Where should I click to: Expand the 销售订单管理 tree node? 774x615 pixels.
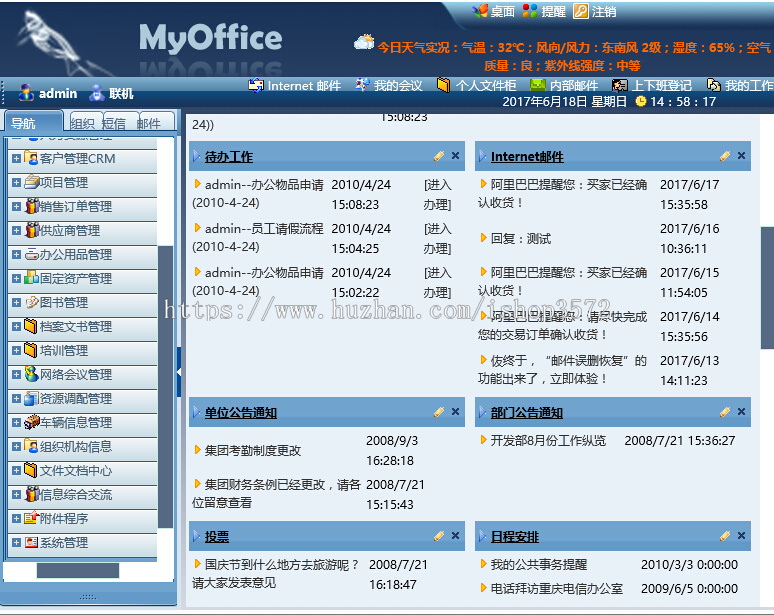coord(16,206)
